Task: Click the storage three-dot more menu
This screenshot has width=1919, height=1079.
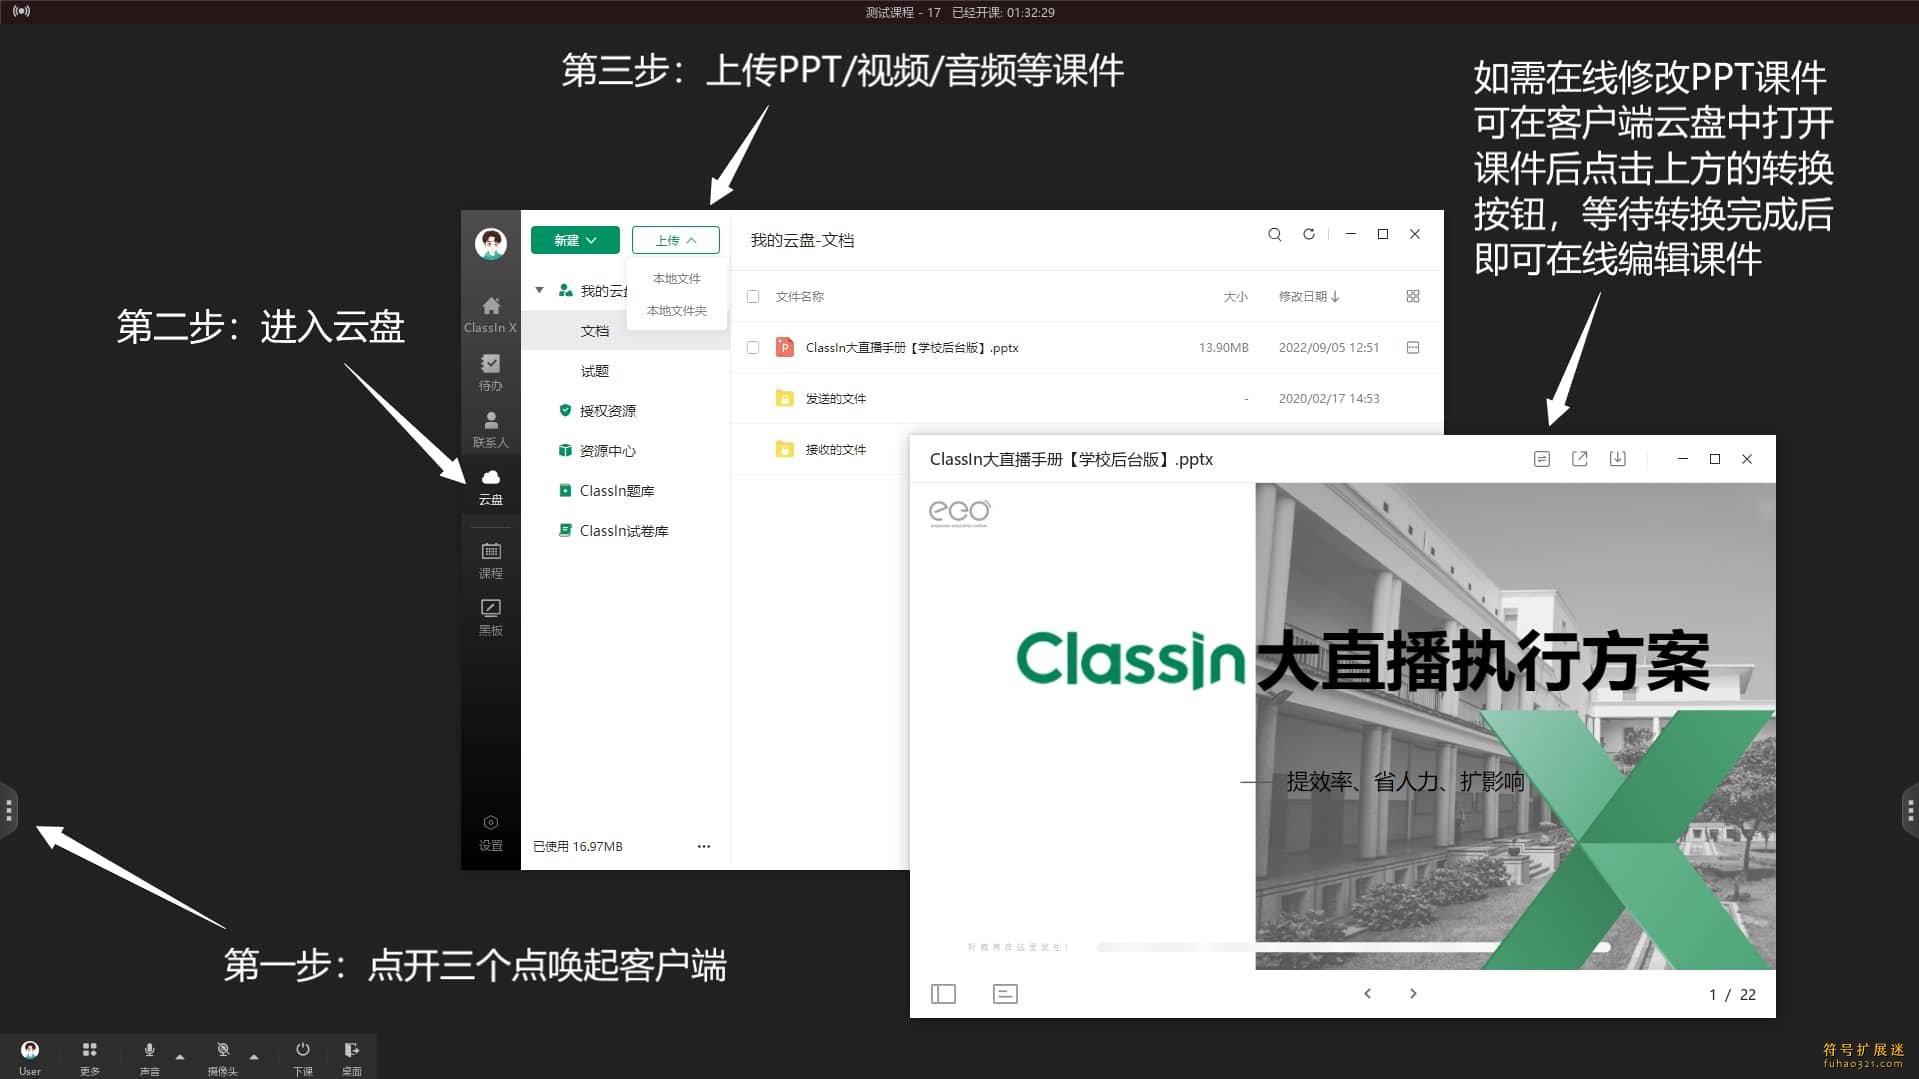Action: click(704, 846)
